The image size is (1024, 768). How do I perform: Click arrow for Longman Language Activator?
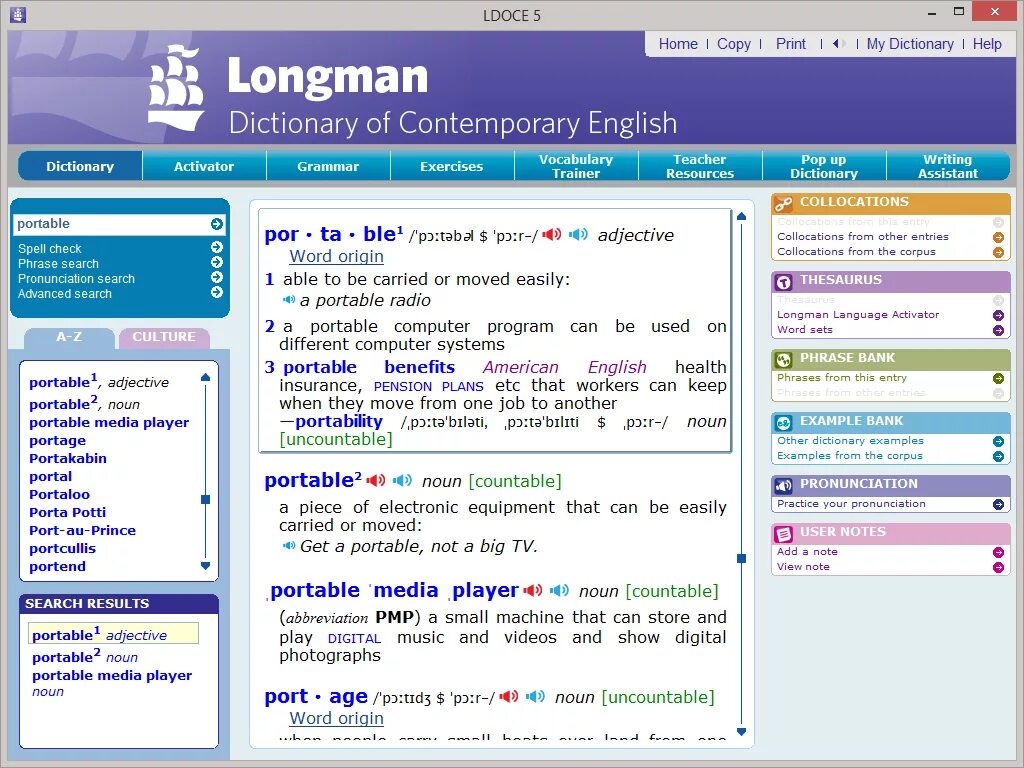(998, 315)
